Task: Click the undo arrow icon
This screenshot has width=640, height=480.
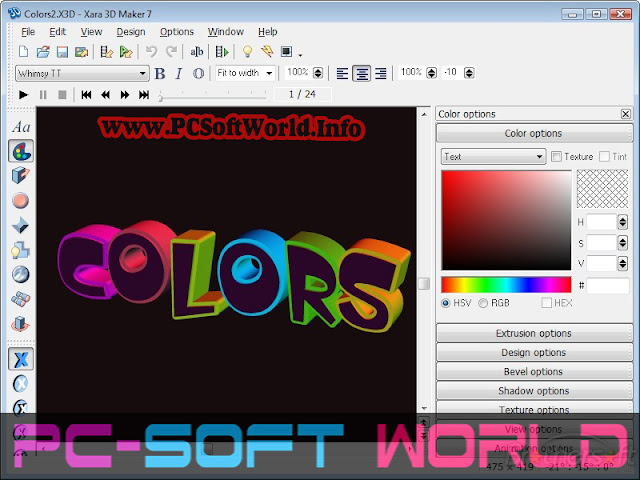Action: coord(151,51)
